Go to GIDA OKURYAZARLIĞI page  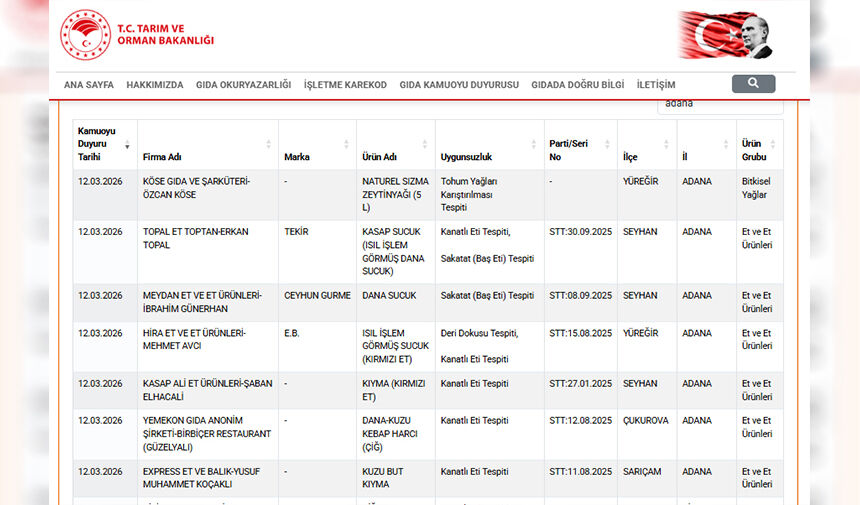point(243,85)
